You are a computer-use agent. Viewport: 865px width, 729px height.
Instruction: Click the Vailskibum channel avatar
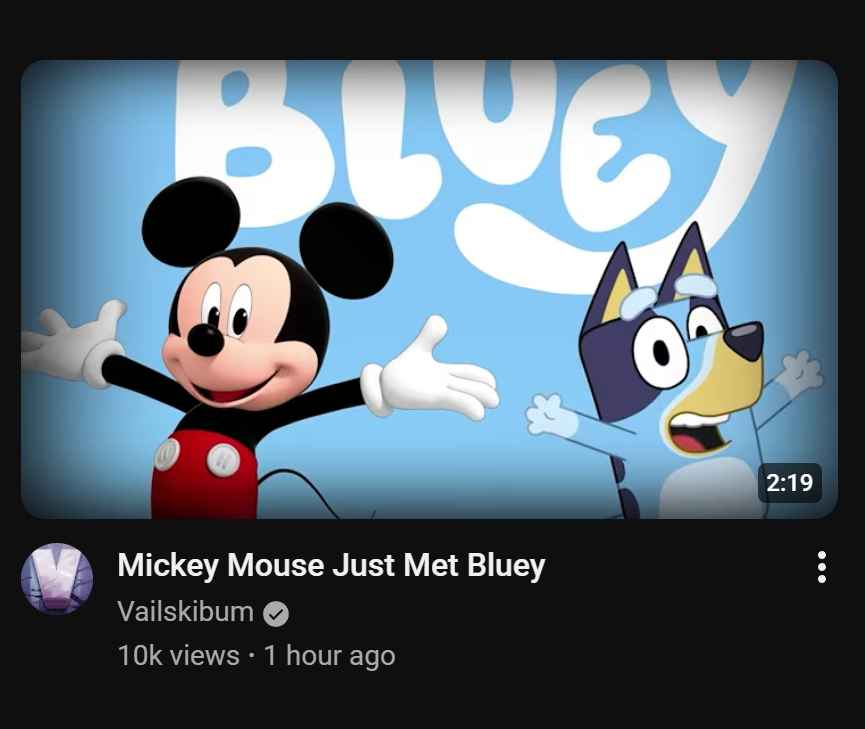click(57, 578)
